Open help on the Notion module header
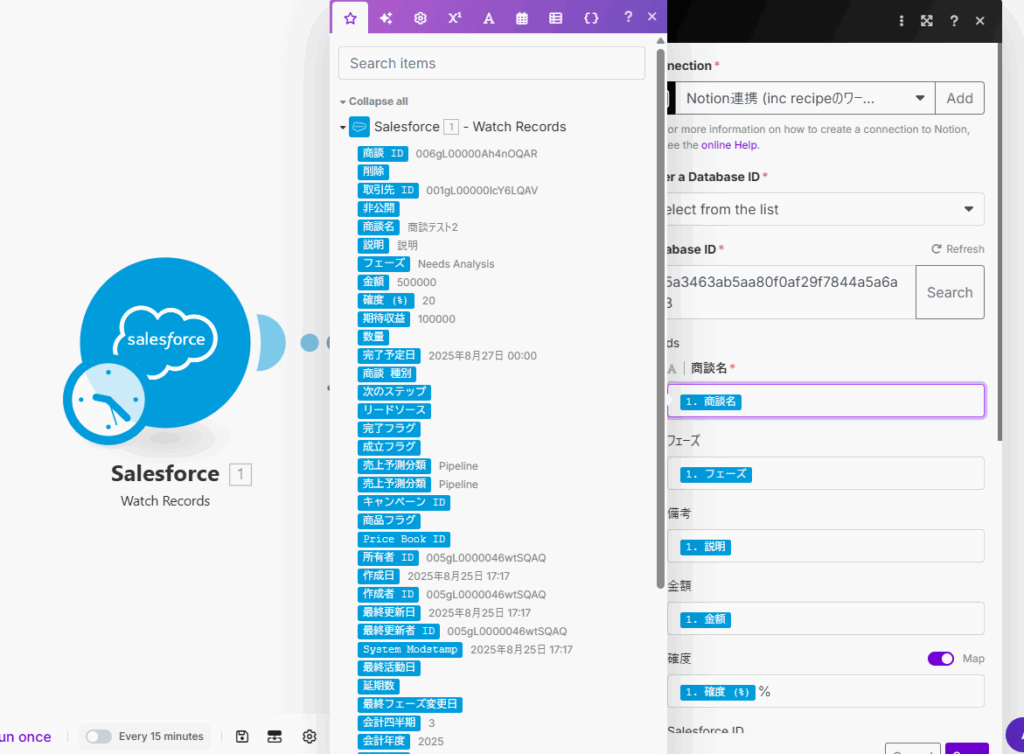This screenshot has width=1024, height=754. click(x=954, y=21)
